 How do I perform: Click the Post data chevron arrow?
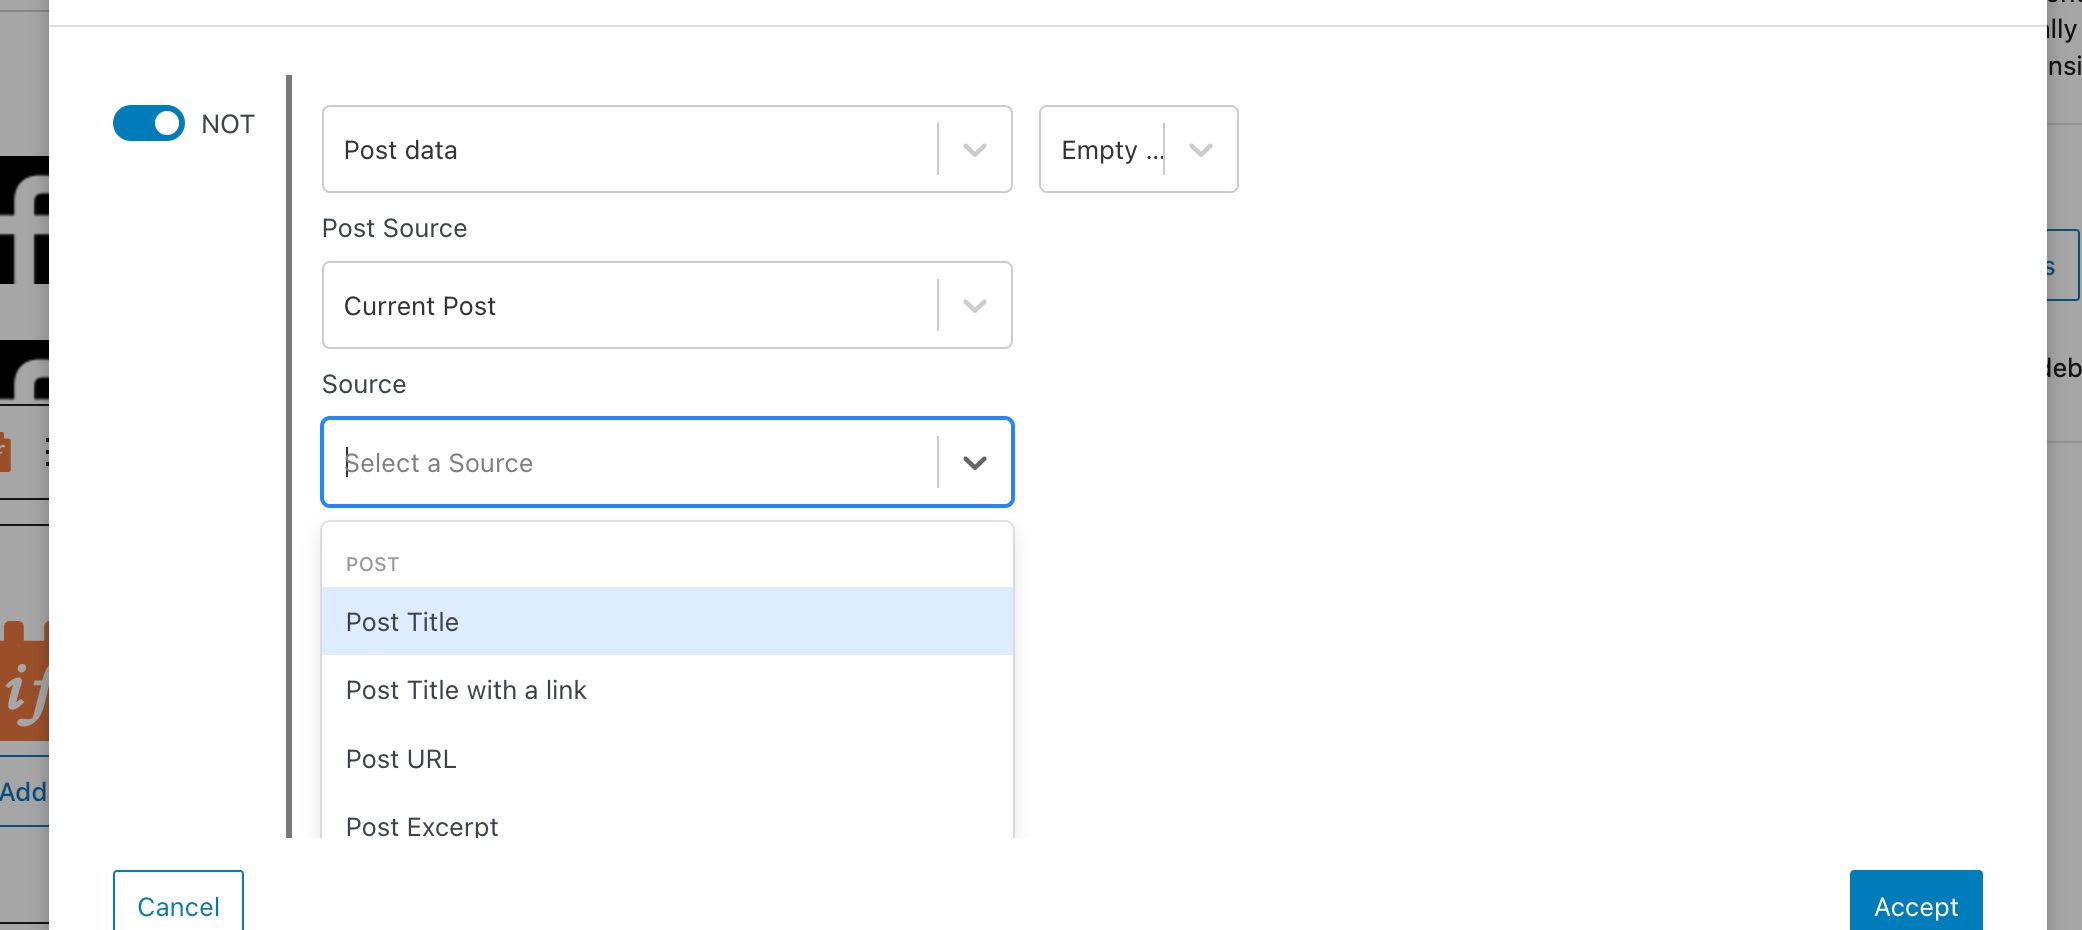point(975,150)
